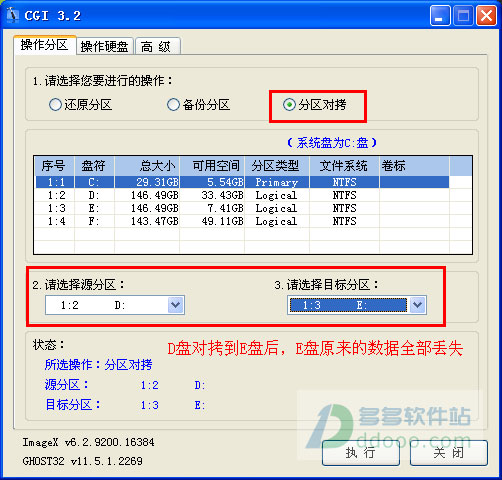
Task: Expand the source partition dropdown arrow
Action: point(176,305)
